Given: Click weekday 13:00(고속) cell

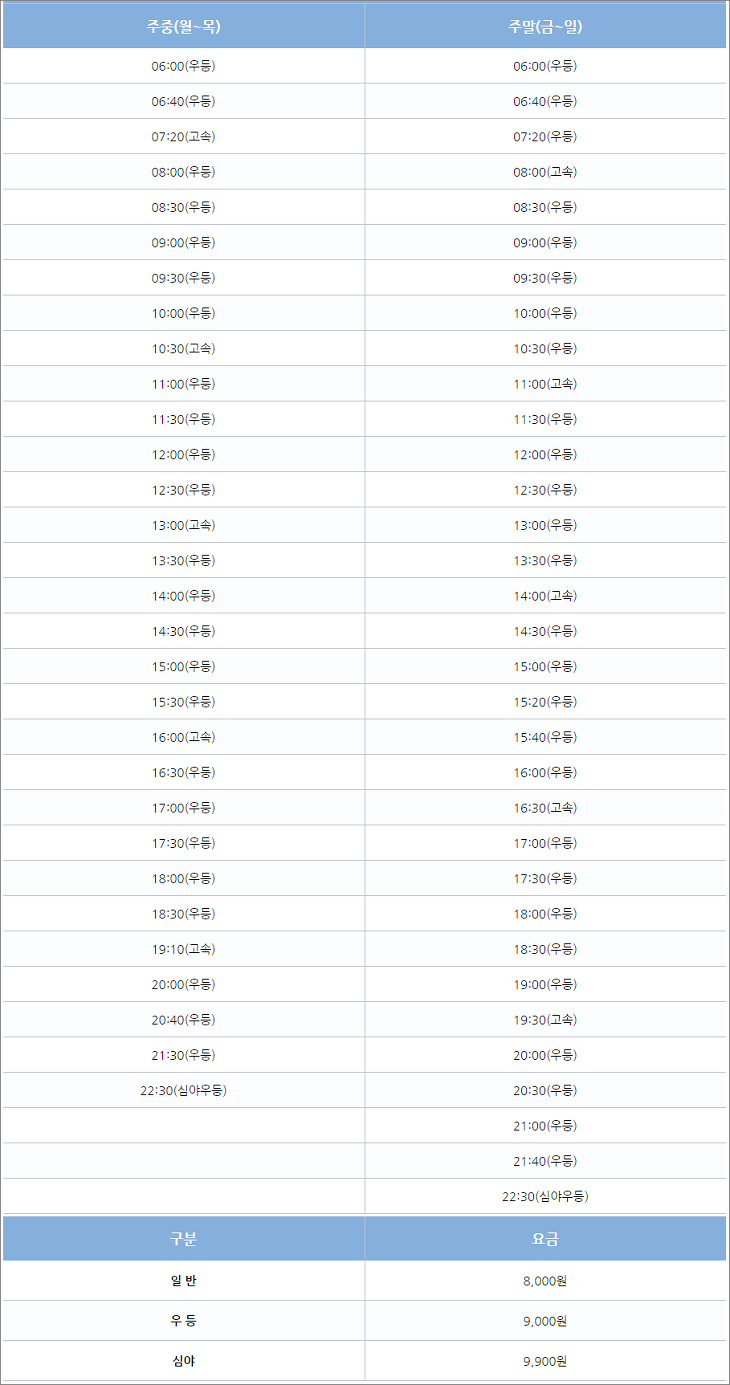Looking at the screenshot, I should 183,525.
